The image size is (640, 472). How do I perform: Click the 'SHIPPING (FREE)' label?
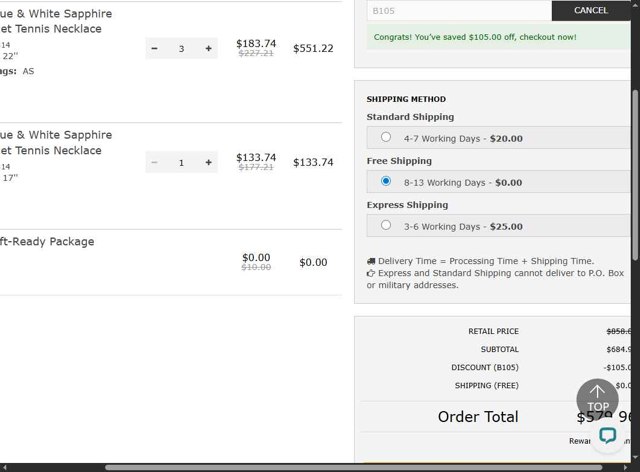(487, 385)
